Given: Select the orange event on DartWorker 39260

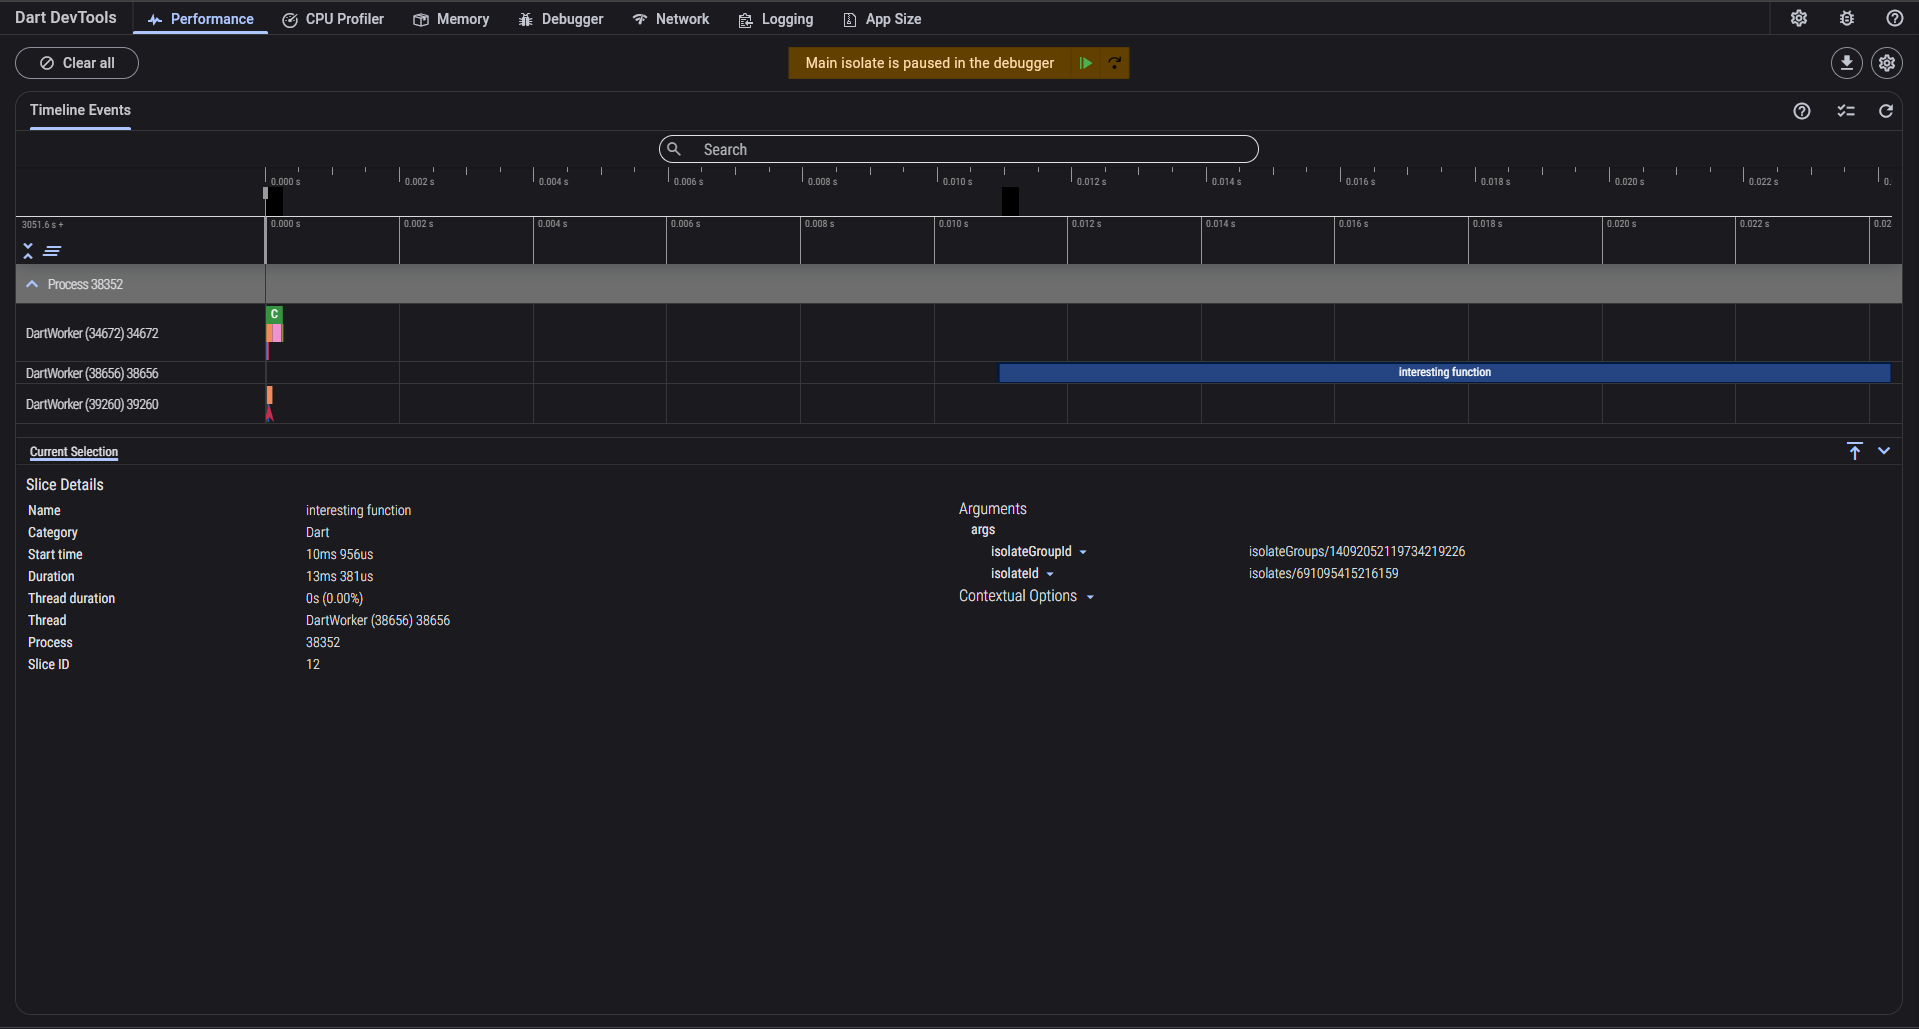Looking at the screenshot, I should (x=270, y=395).
